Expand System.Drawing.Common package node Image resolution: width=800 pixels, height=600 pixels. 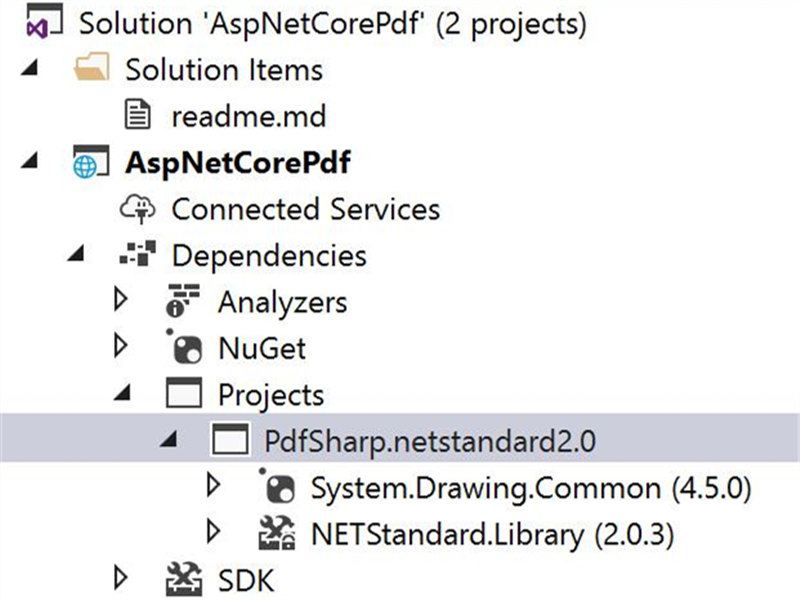point(212,486)
